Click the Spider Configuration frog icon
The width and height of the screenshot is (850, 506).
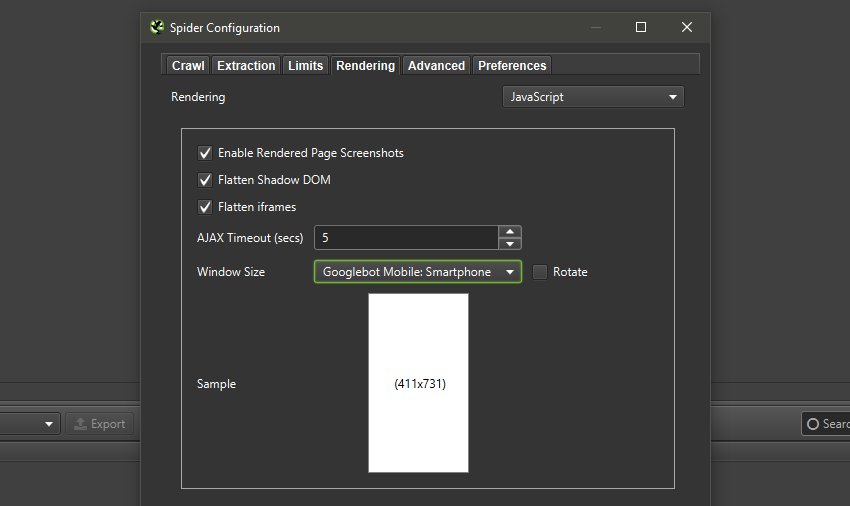point(157,27)
